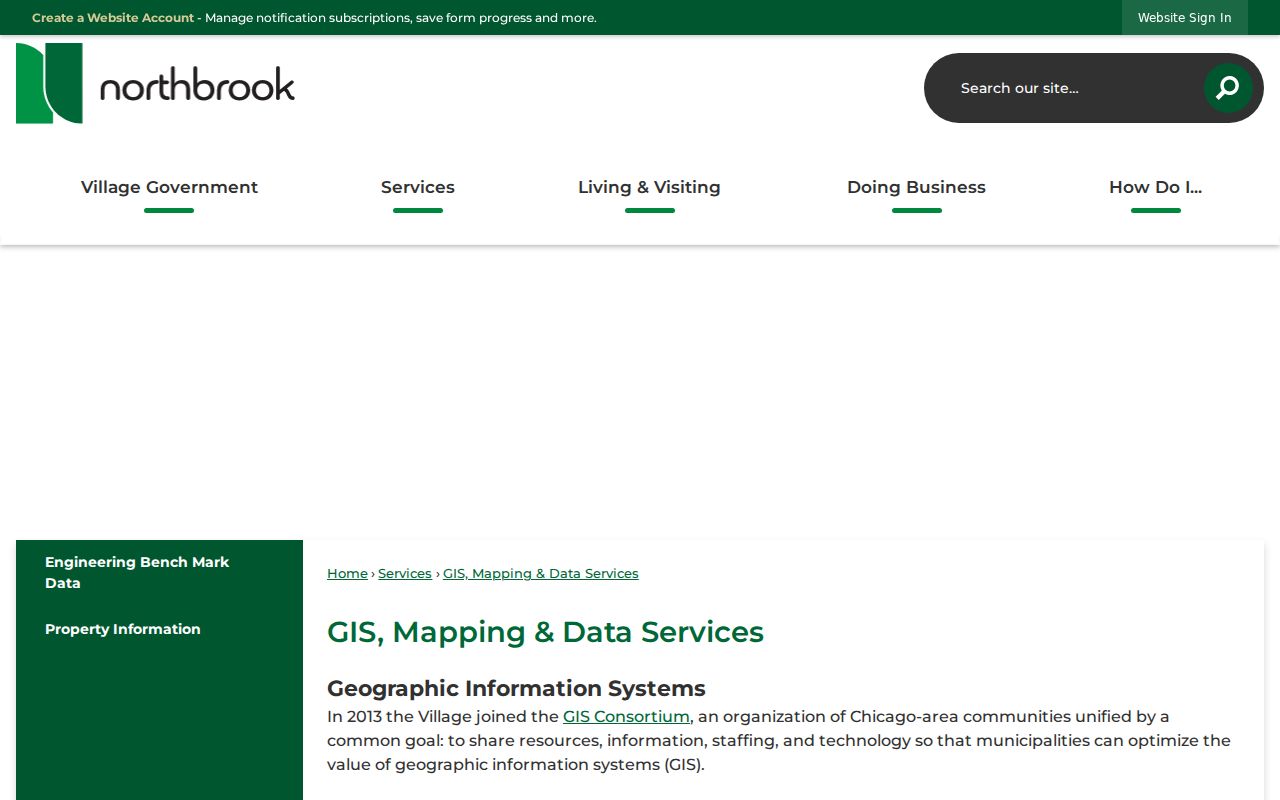This screenshot has height=800, width=1280.
Task: Open the Living & Visiting menu
Action: click(649, 187)
